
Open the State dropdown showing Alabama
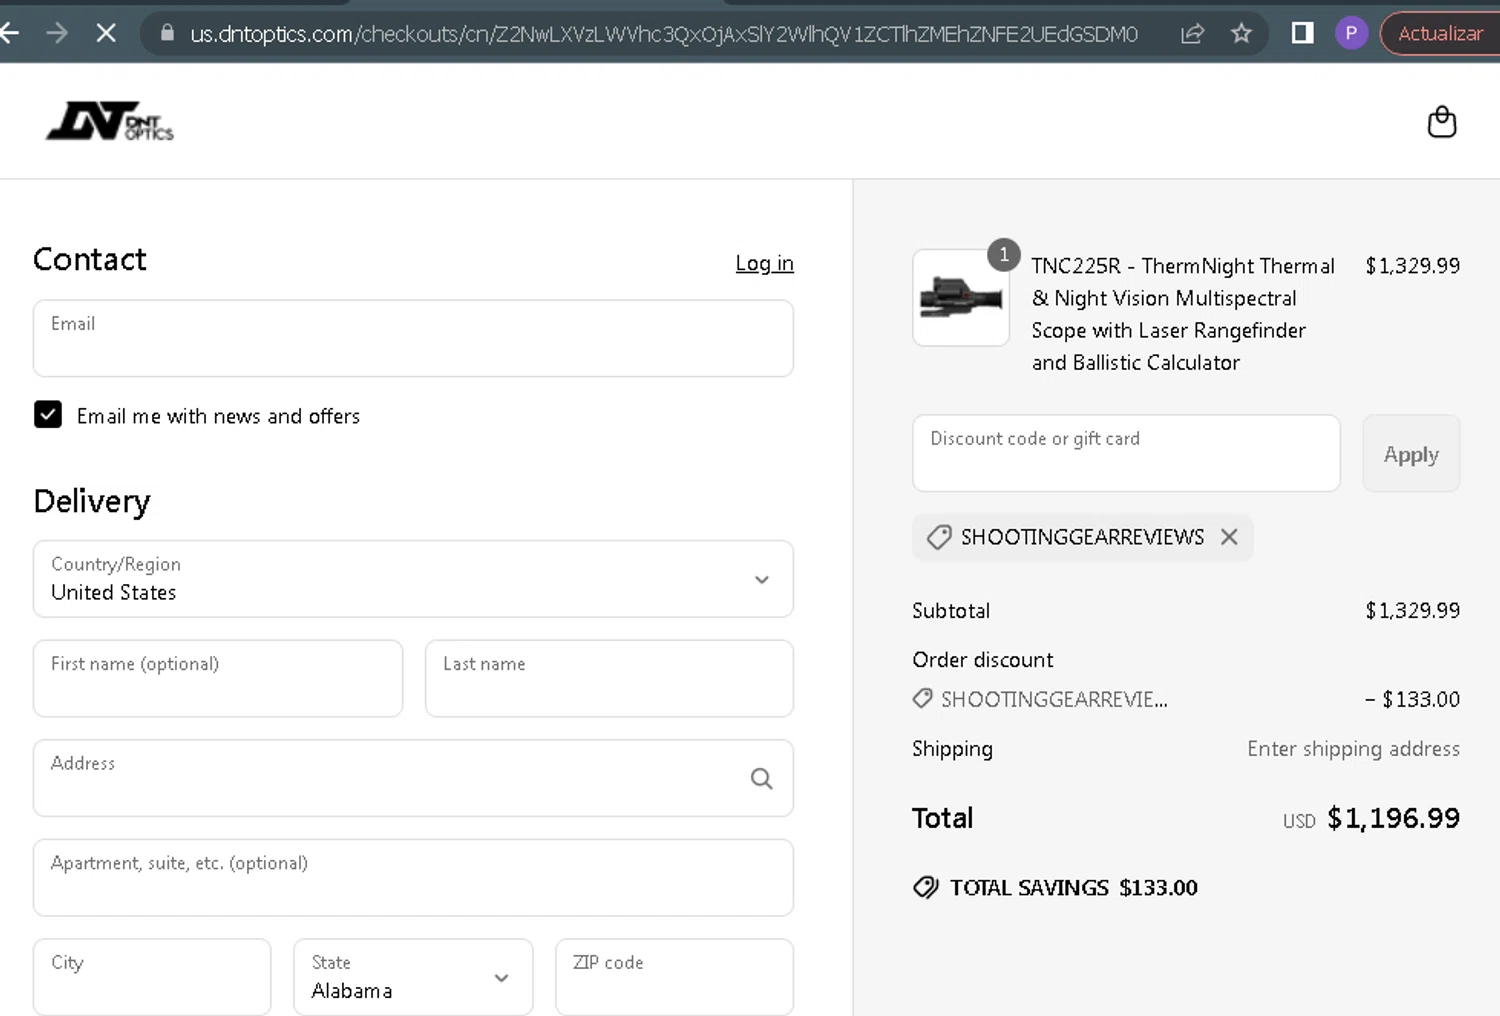pos(413,977)
